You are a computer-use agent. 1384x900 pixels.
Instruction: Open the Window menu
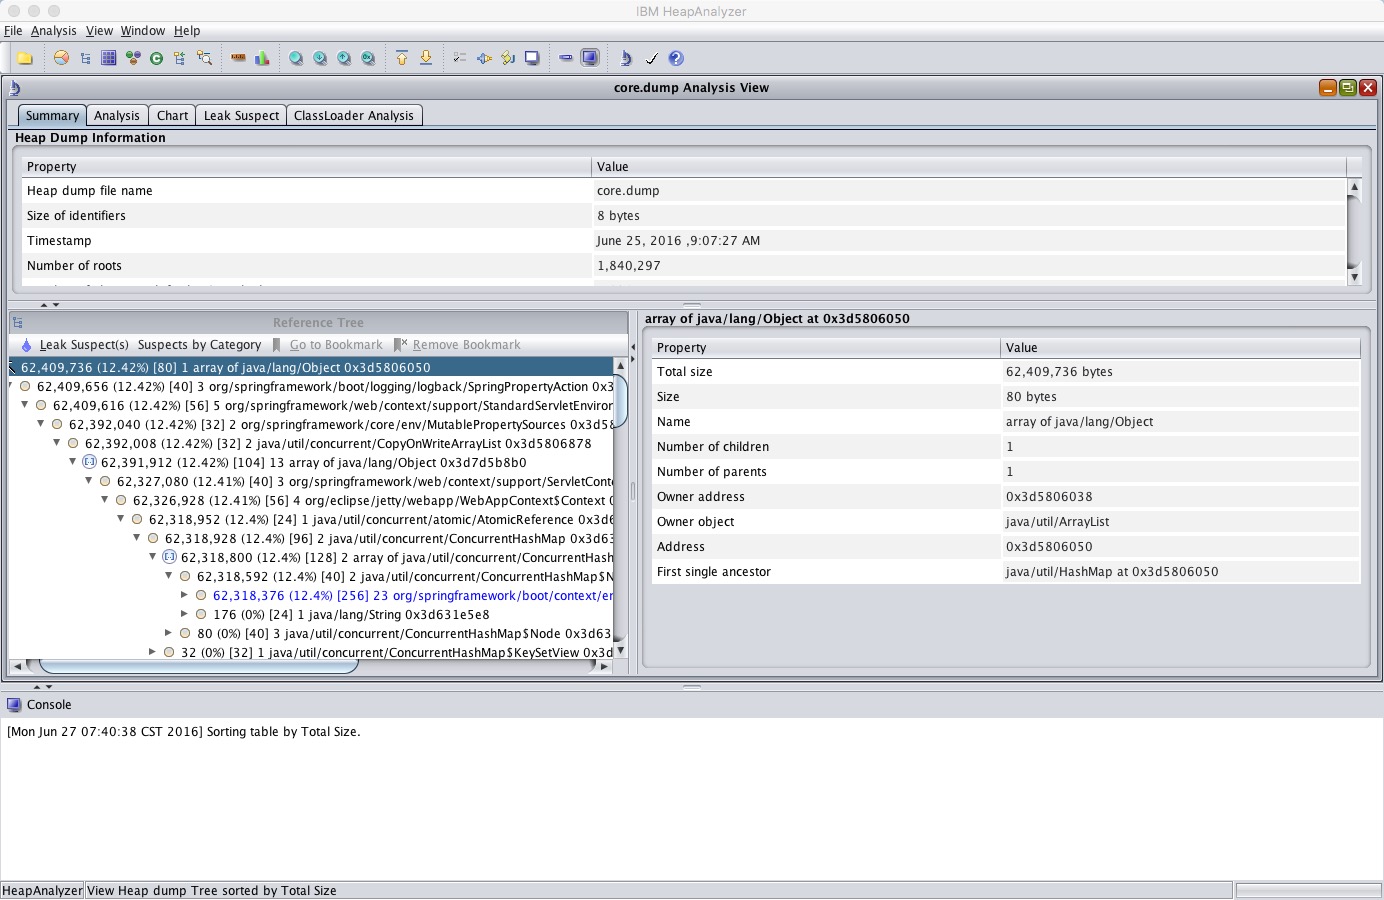(143, 31)
